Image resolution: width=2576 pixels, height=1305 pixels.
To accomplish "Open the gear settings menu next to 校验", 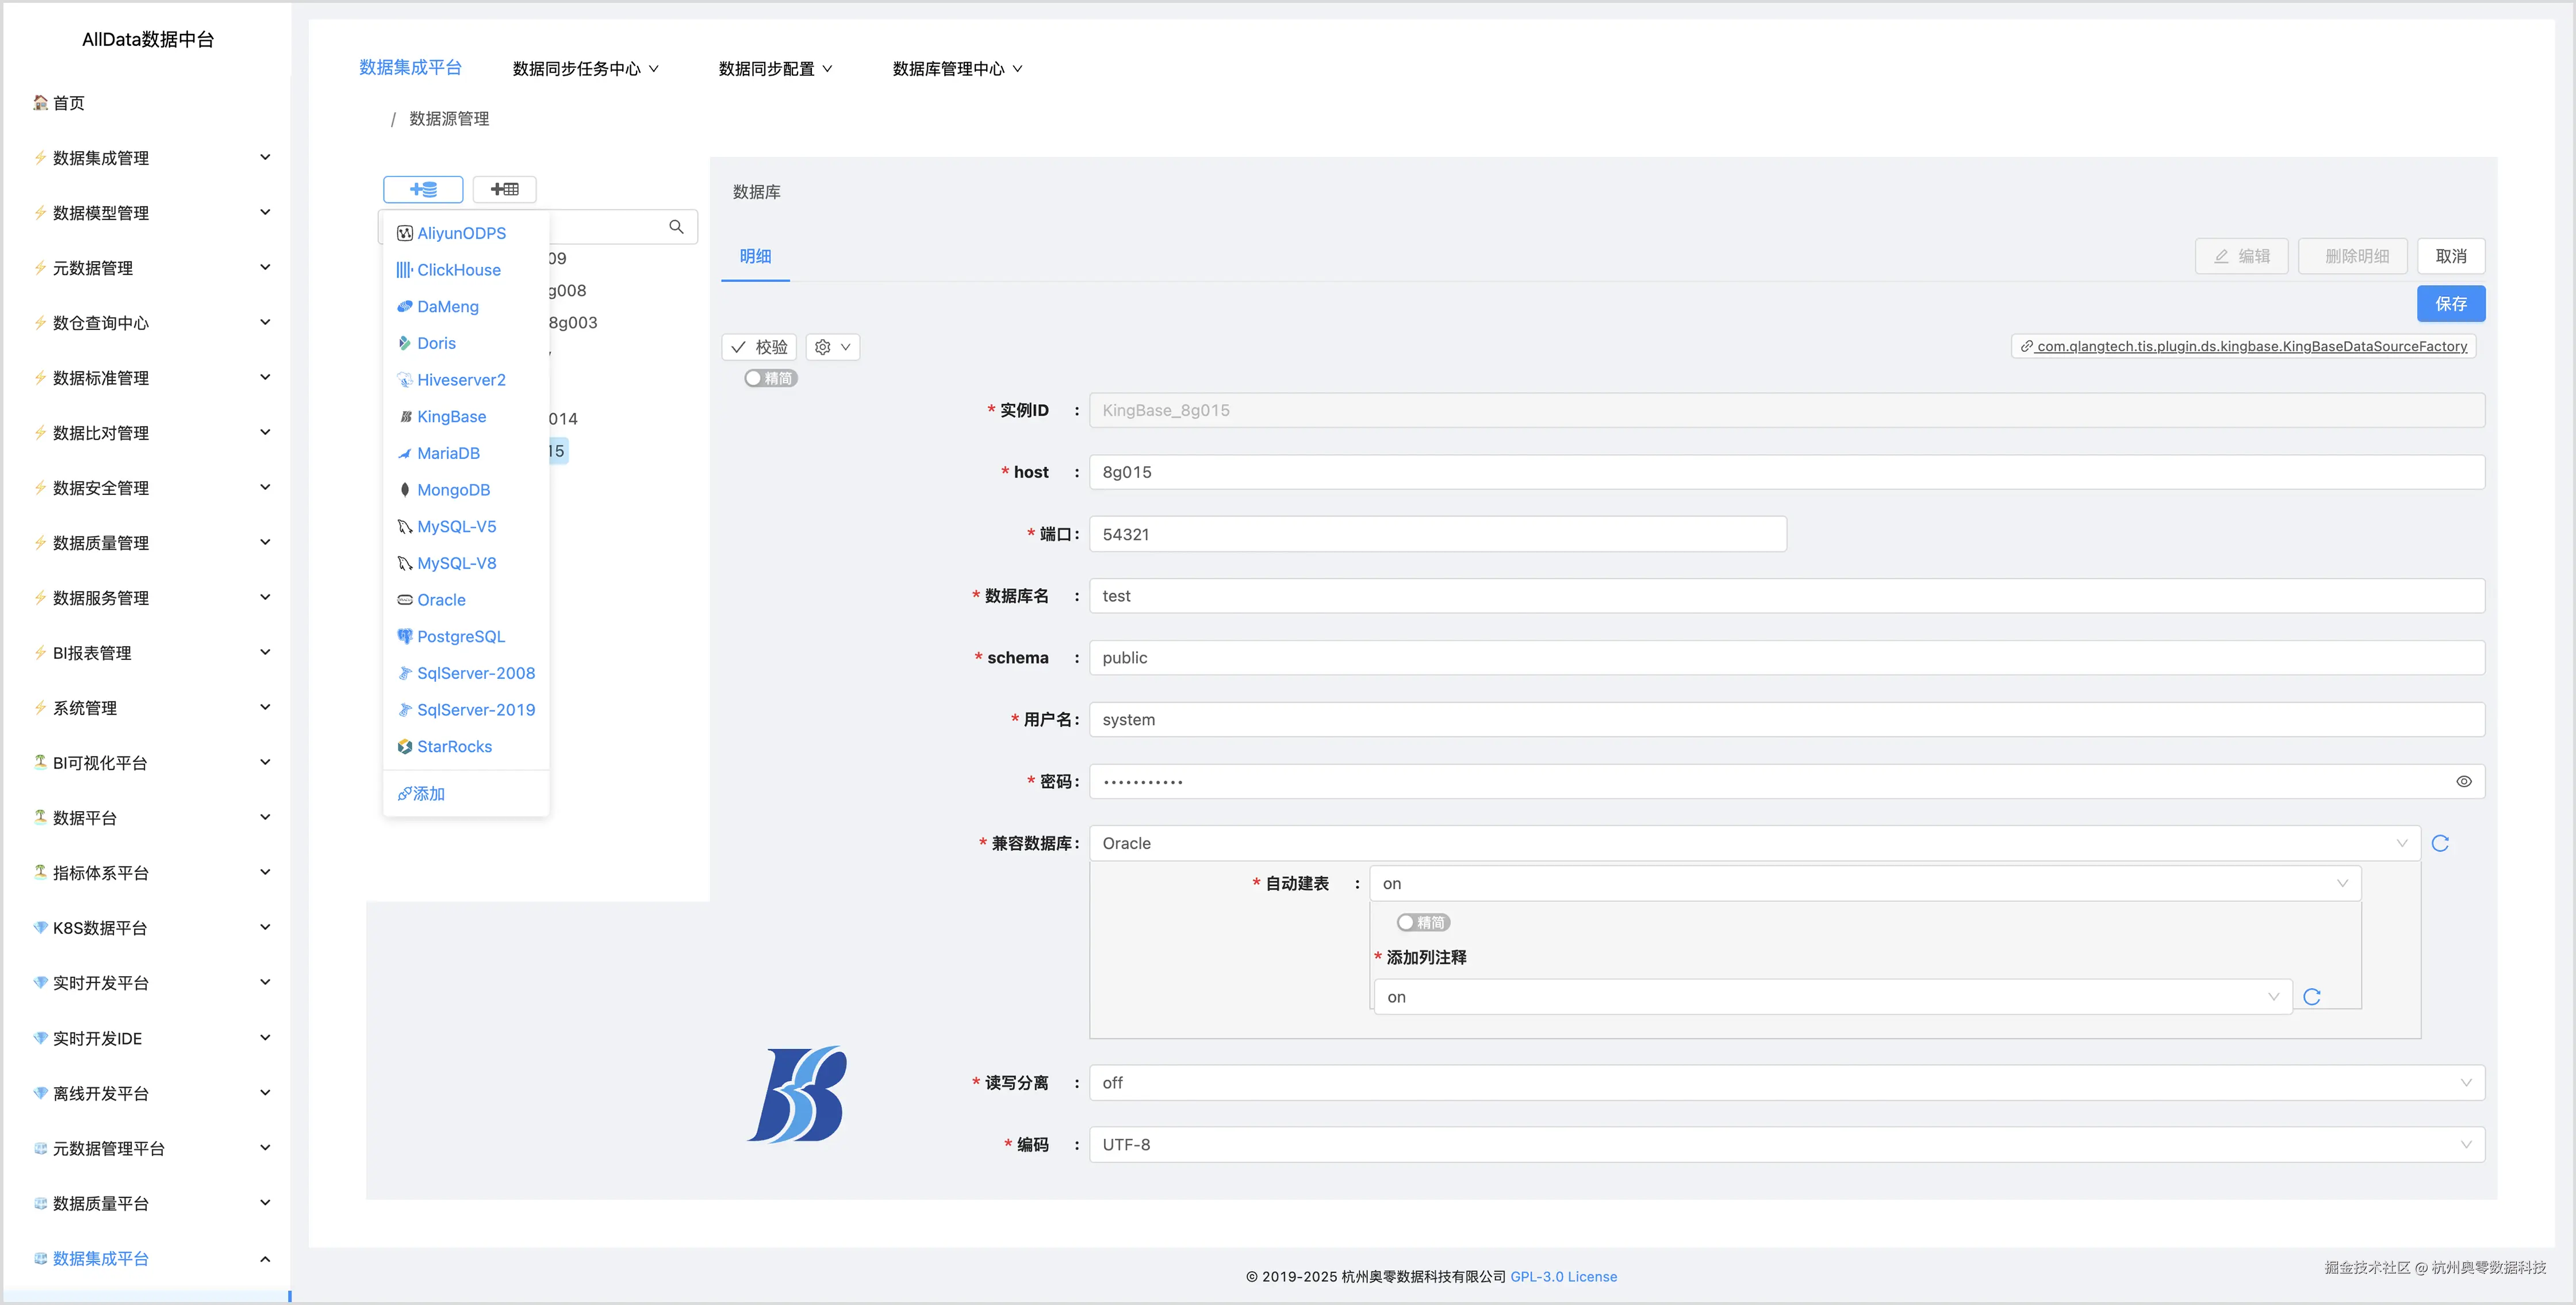I will tap(832, 347).
